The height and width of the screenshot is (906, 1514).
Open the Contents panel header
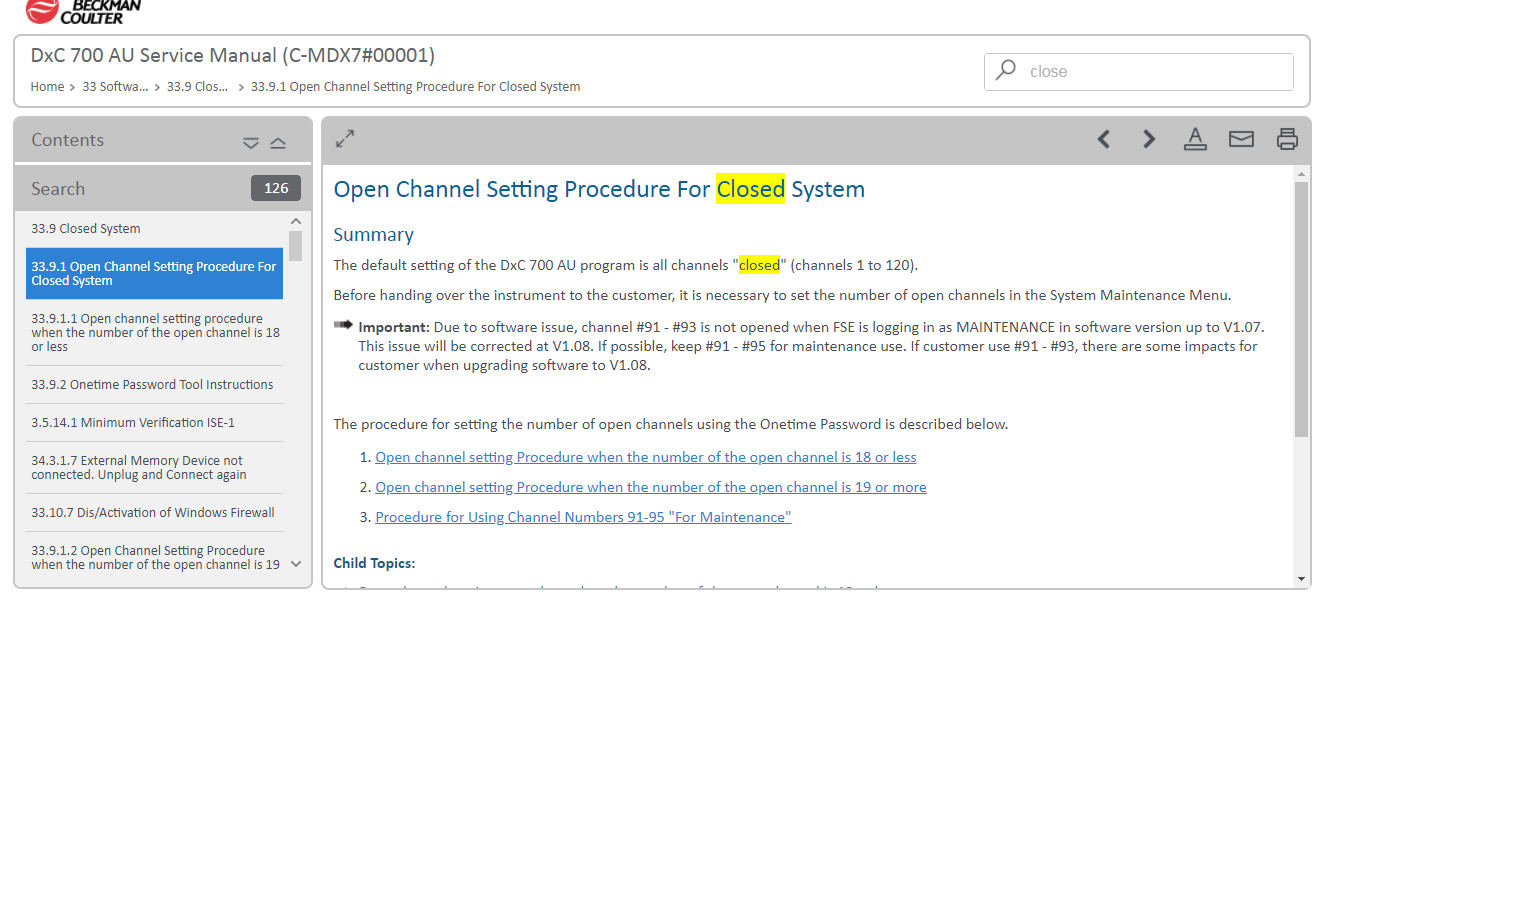pos(163,140)
